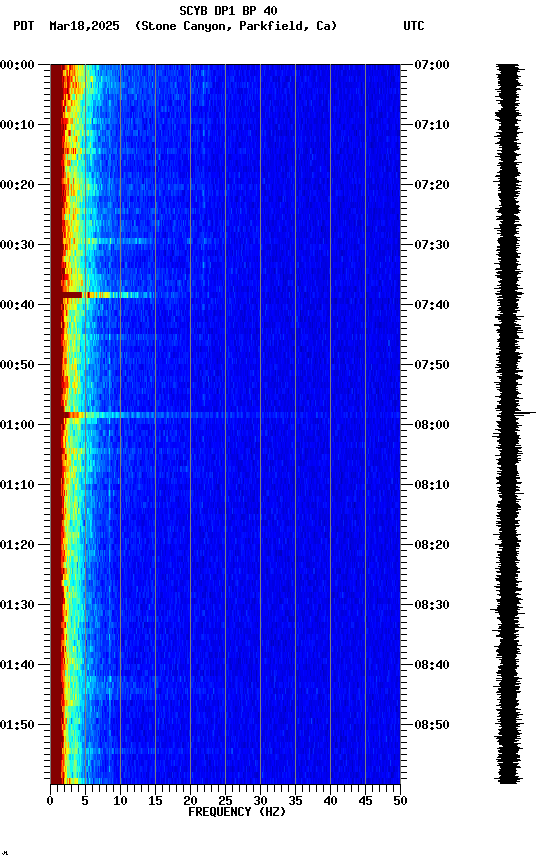The height and width of the screenshot is (864, 552).
Task: Click the 'PDT' timezone label
Action: (x=24, y=26)
